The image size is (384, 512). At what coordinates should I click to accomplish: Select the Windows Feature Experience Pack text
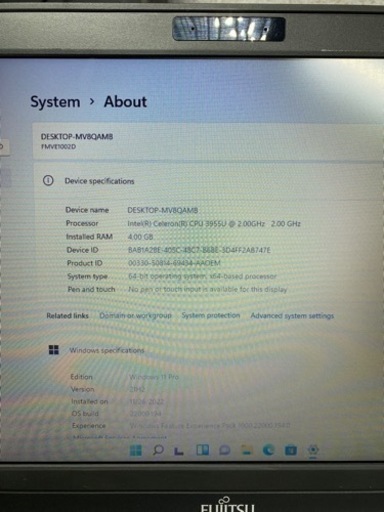[x=210, y=426]
